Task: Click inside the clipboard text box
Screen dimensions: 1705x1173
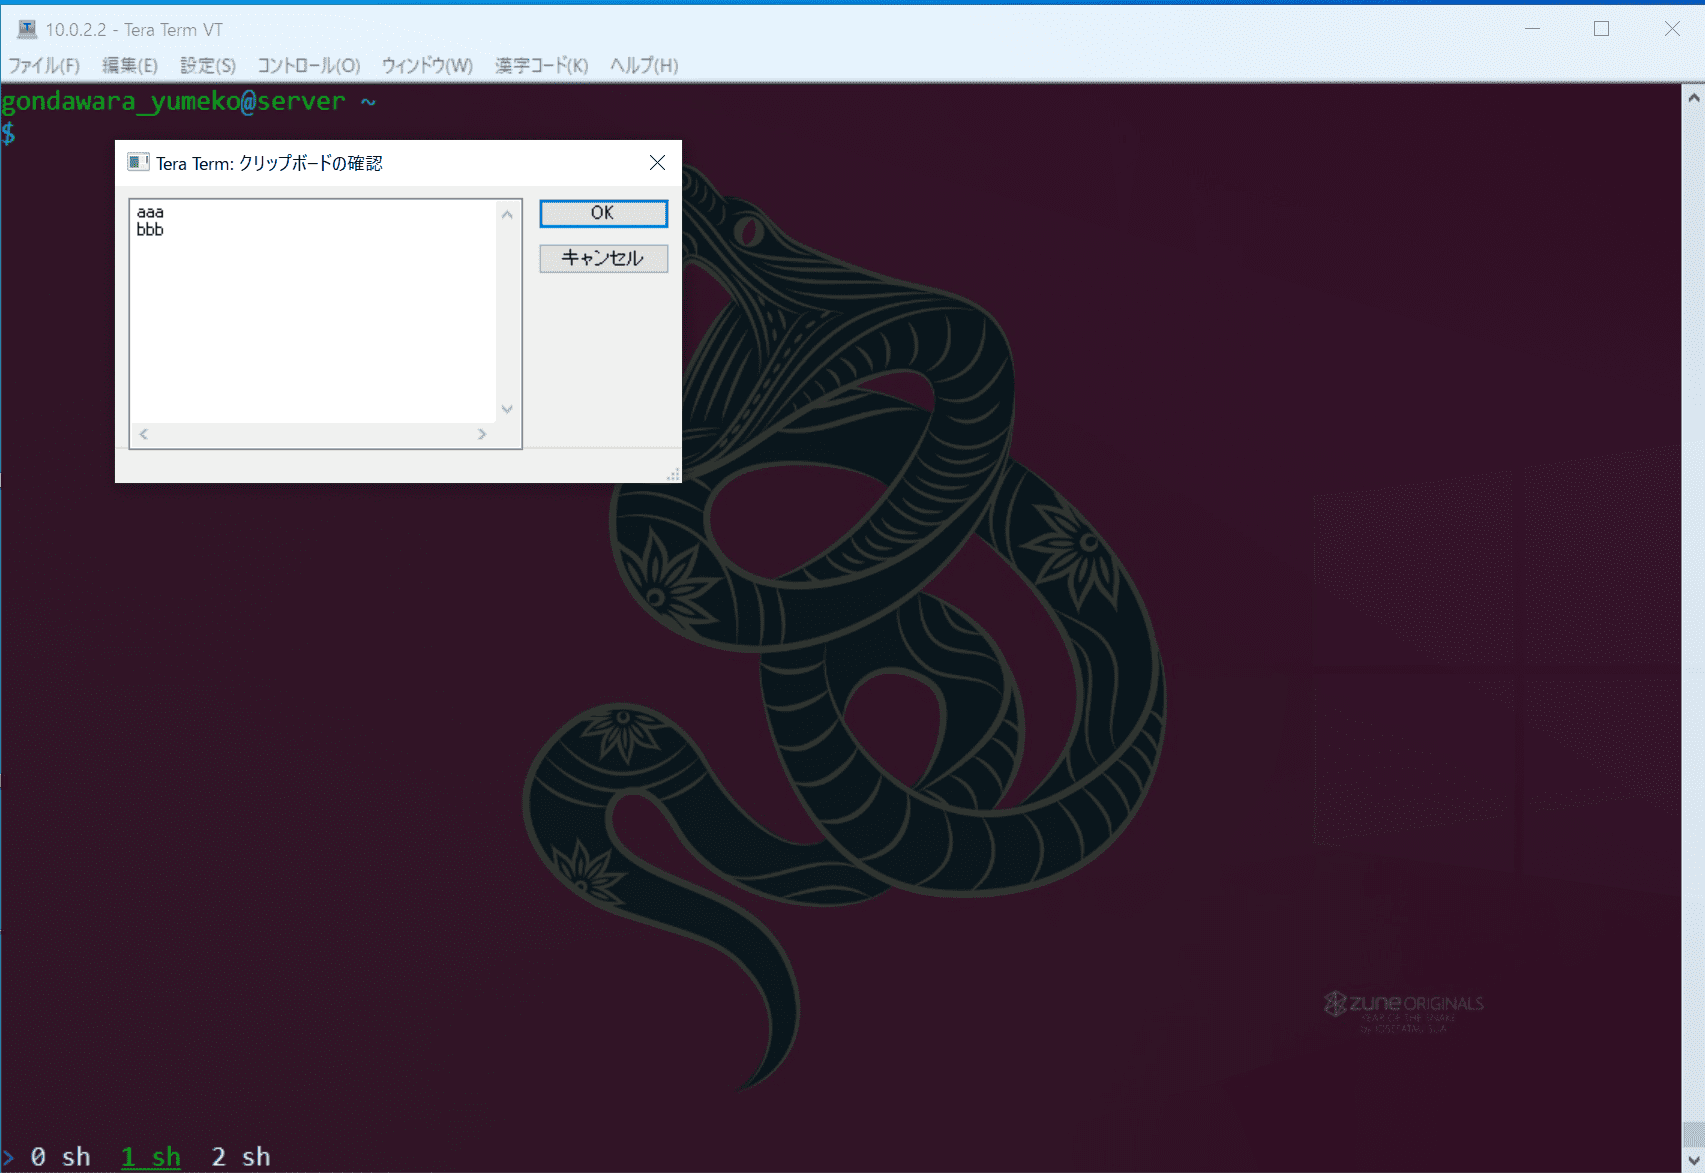Action: pyautogui.click(x=313, y=311)
